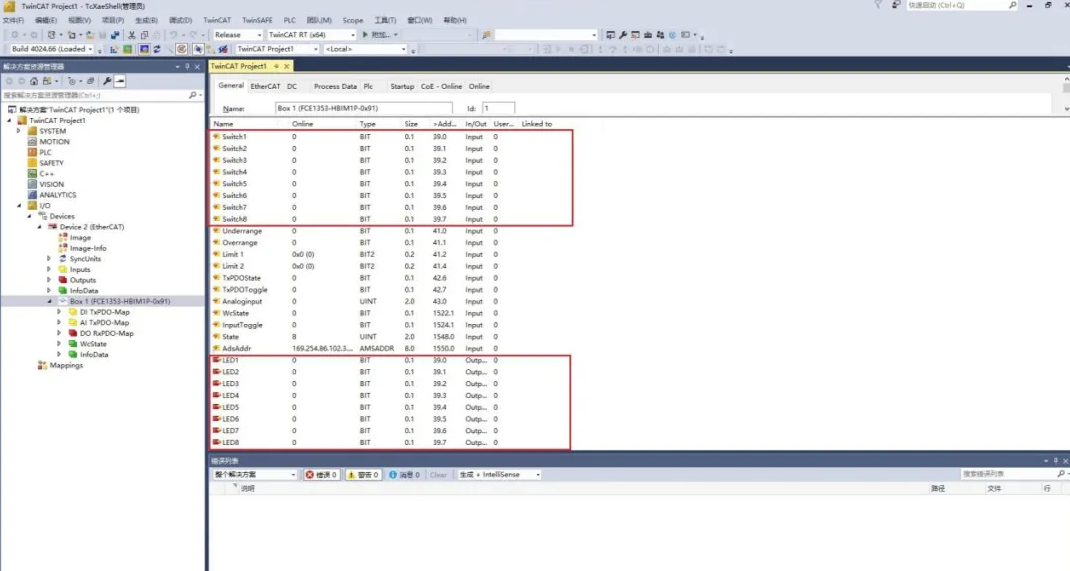Open the Release configuration dropdown
The height and width of the screenshot is (571, 1070).
pos(237,35)
